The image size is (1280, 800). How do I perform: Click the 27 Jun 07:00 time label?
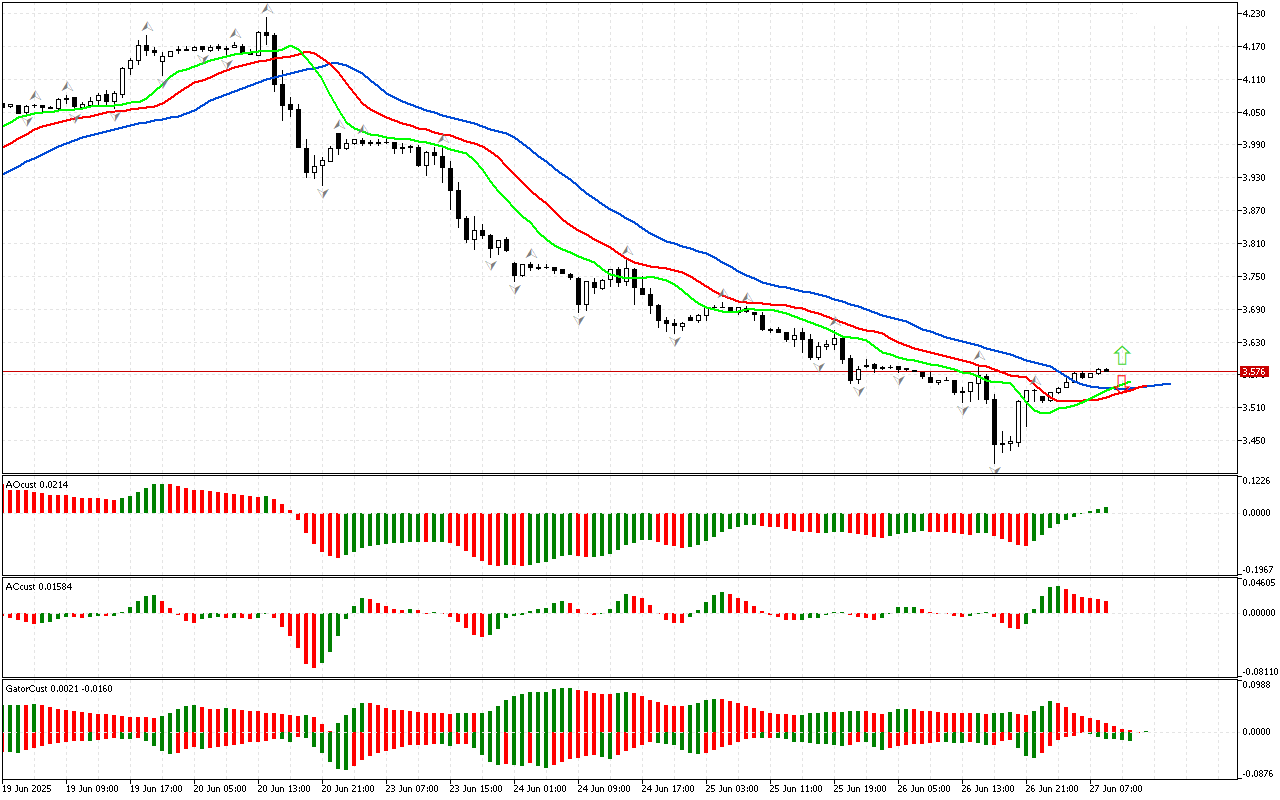tap(1117, 788)
